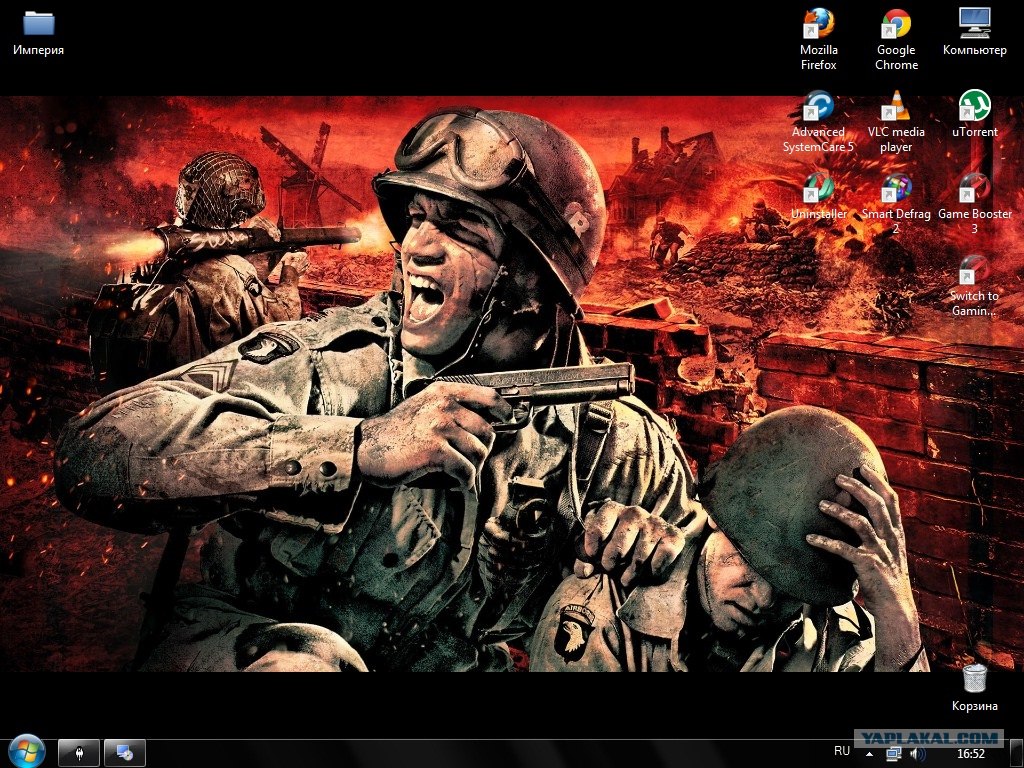Open the Google Chrome shortcut
Viewport: 1024px width, 768px height.
click(x=896, y=39)
